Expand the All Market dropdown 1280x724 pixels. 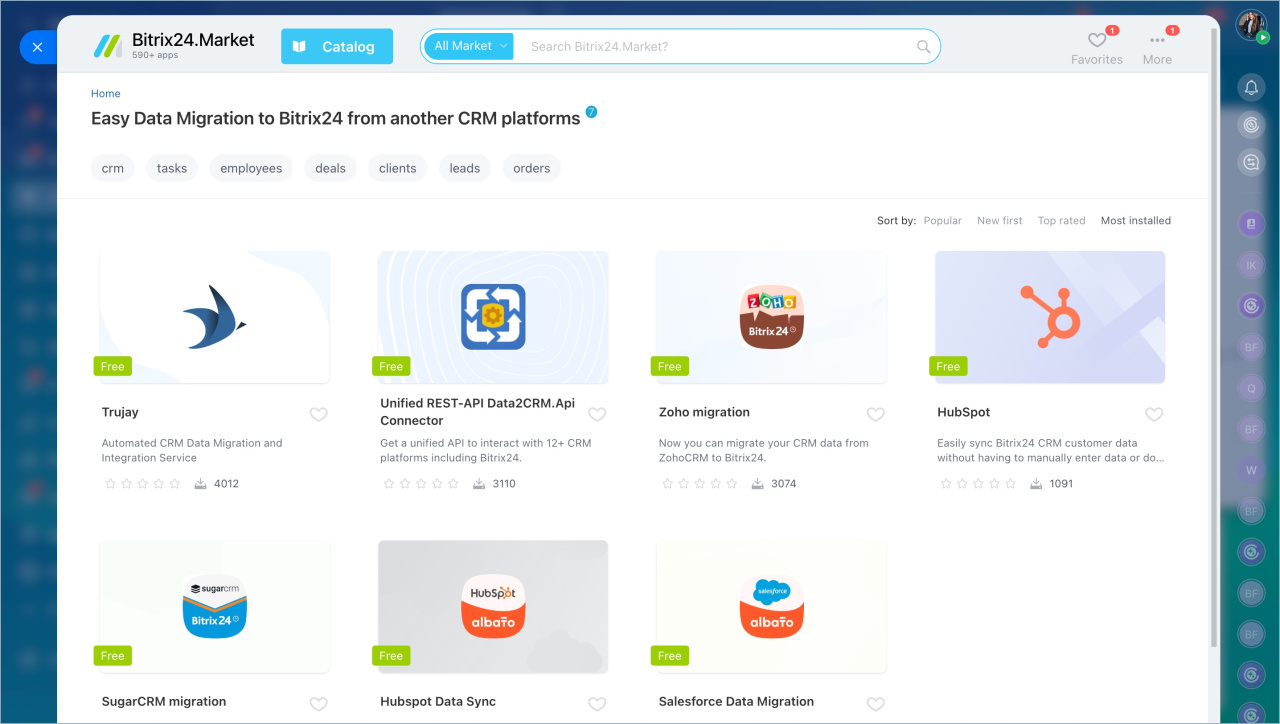(x=469, y=46)
